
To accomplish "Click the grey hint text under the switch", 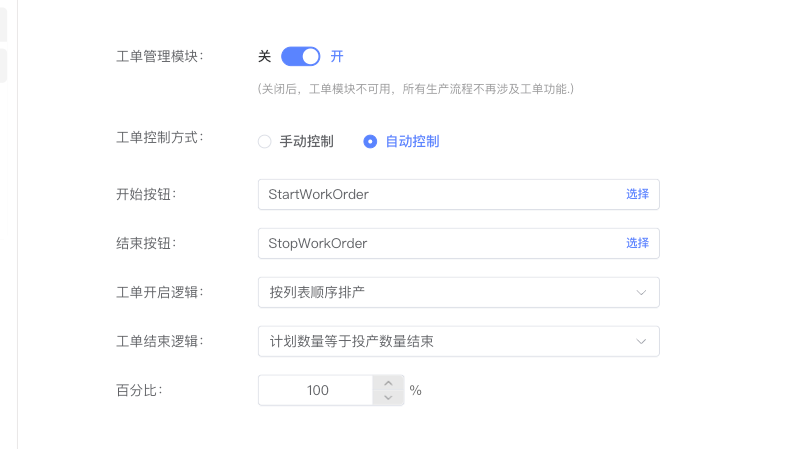I will pos(415,89).
